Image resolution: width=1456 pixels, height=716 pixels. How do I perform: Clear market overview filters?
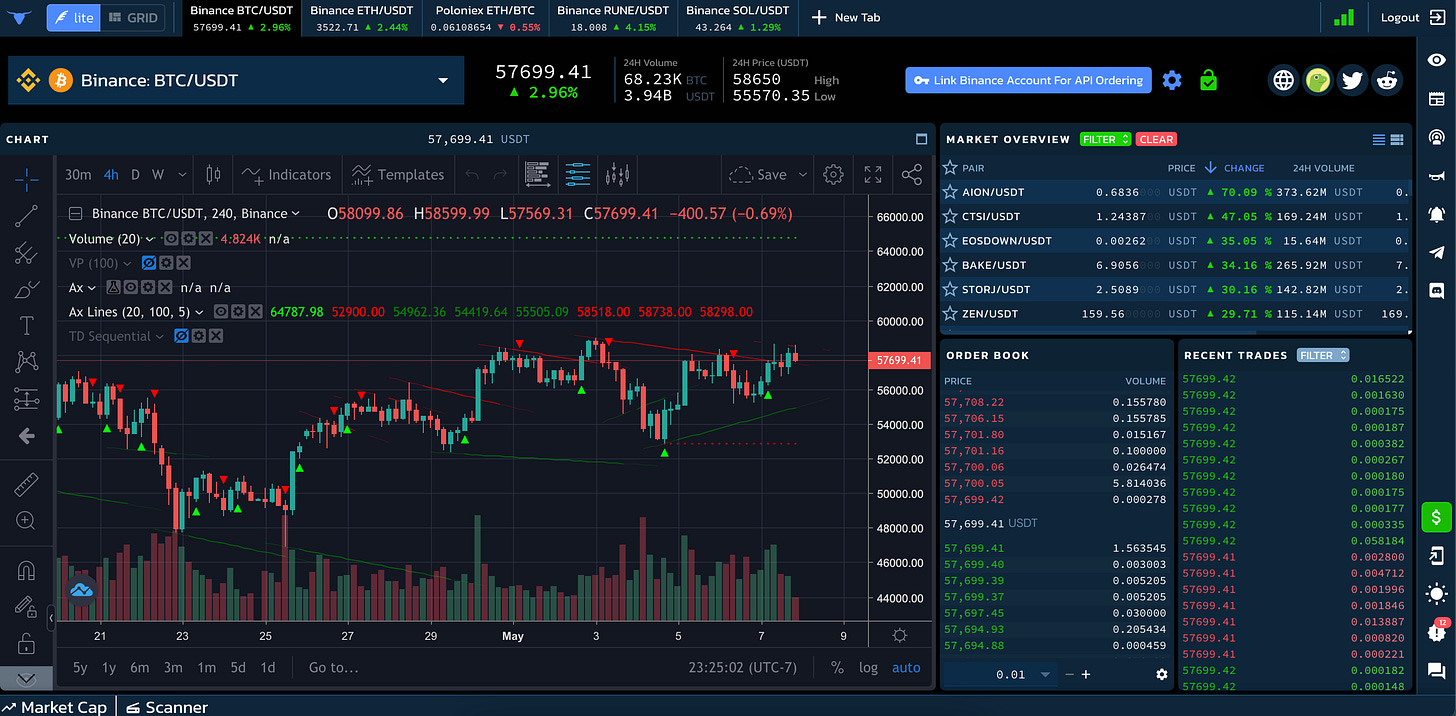(1156, 139)
